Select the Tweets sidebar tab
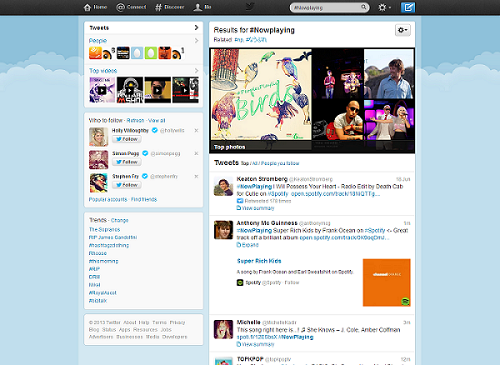Viewport: 500px width, 365px height. pos(143,28)
